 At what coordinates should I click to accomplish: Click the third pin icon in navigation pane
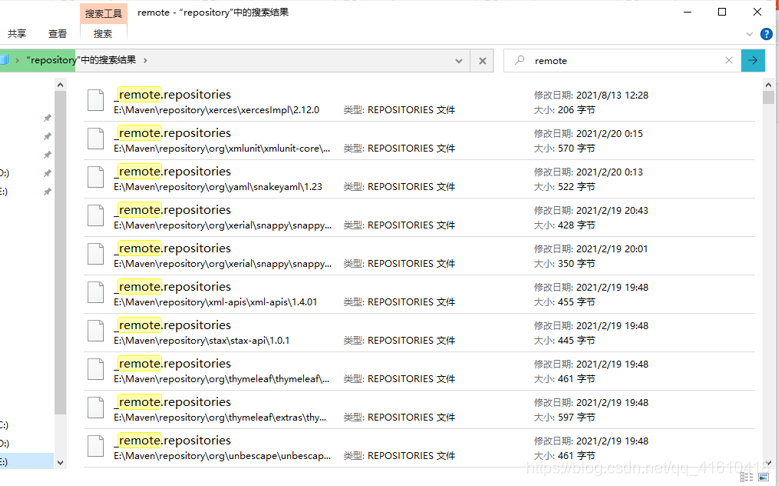point(47,155)
